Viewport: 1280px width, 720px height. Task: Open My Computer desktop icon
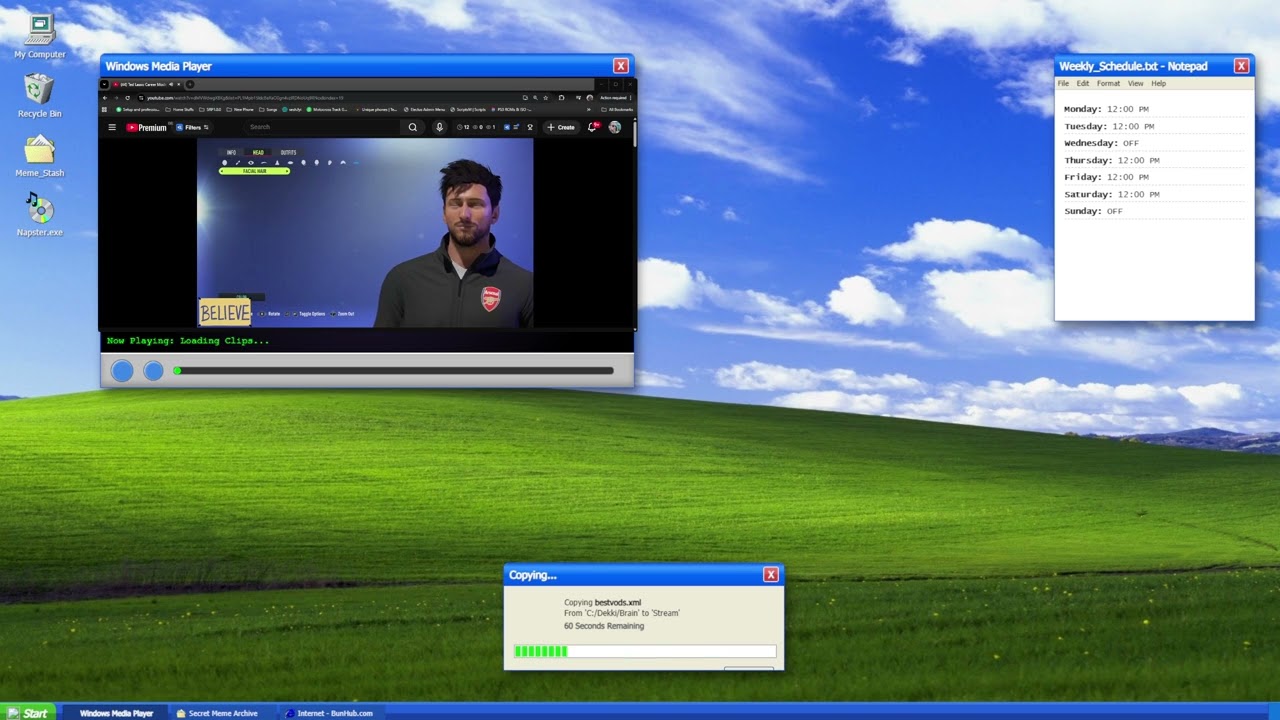(40, 36)
